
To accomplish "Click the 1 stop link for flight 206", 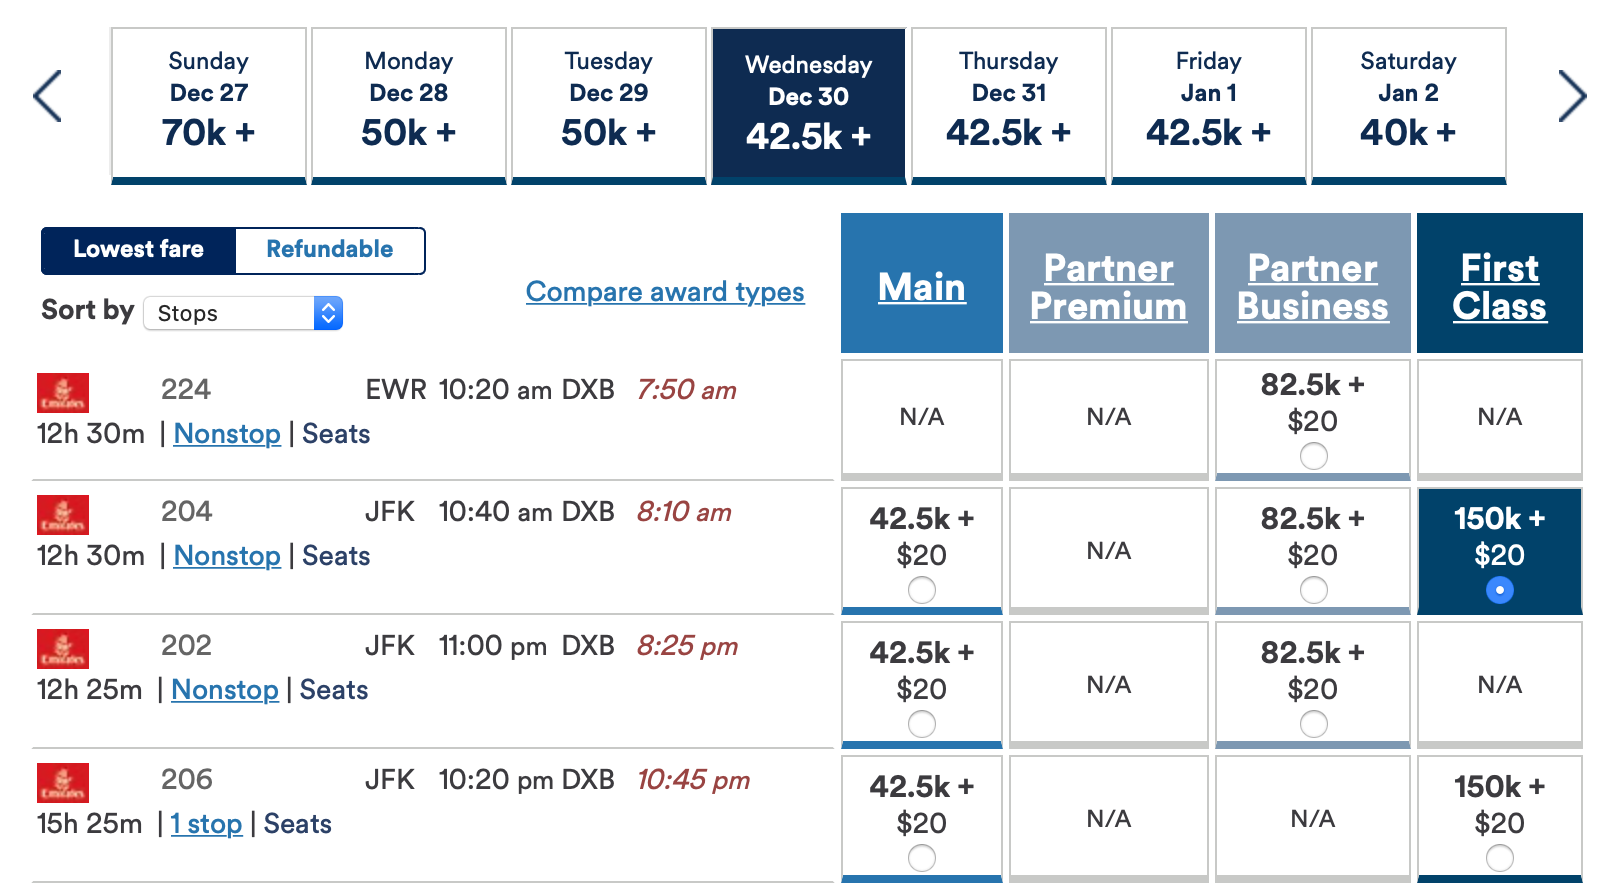I will click(x=206, y=823).
